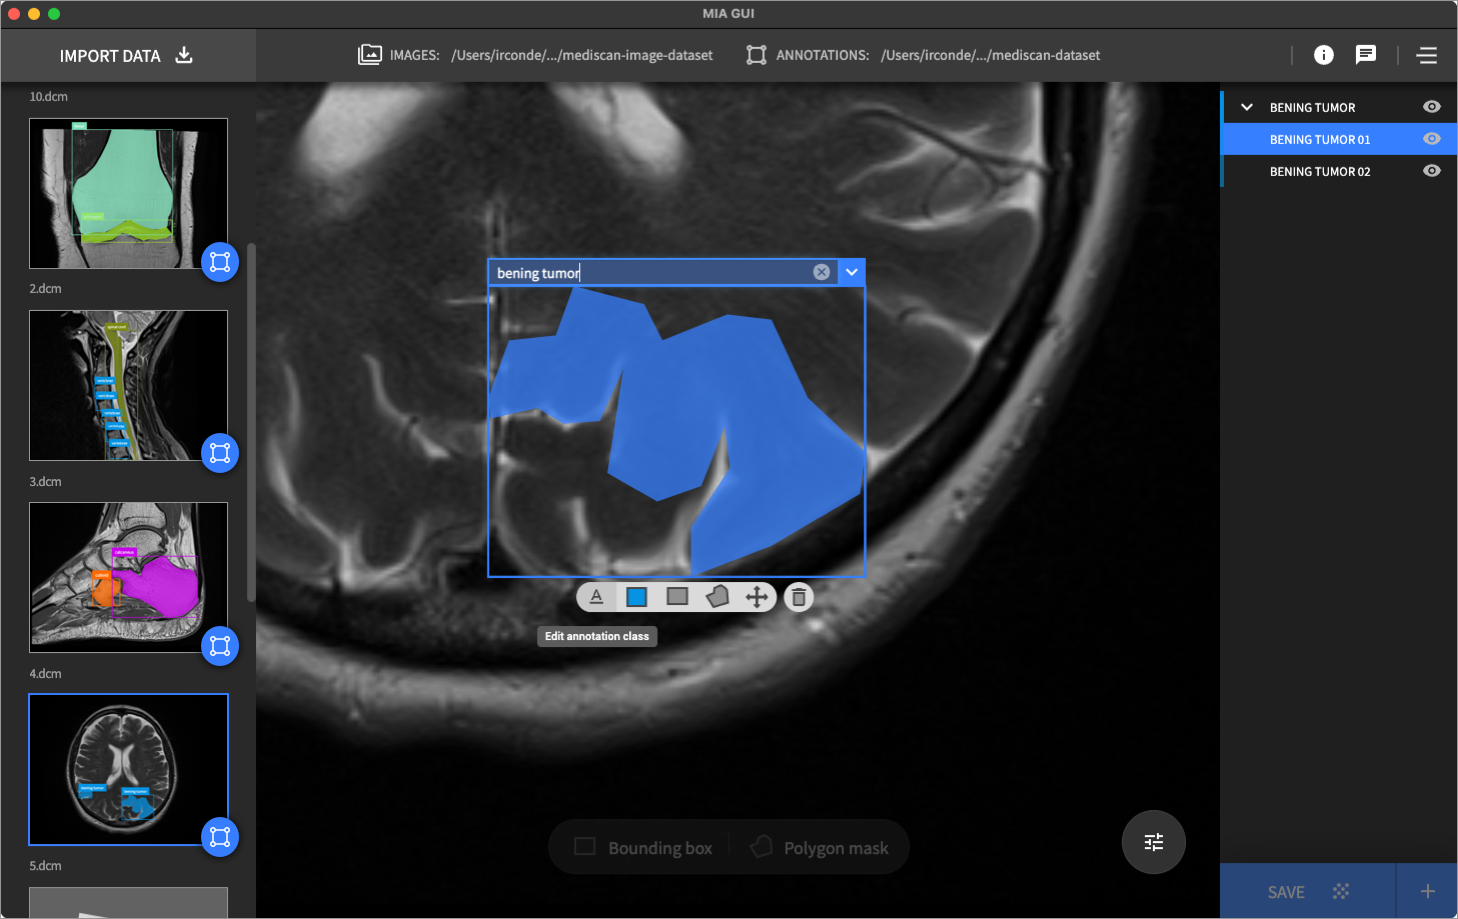
Task: Click the Images folder icon
Action: coord(370,55)
